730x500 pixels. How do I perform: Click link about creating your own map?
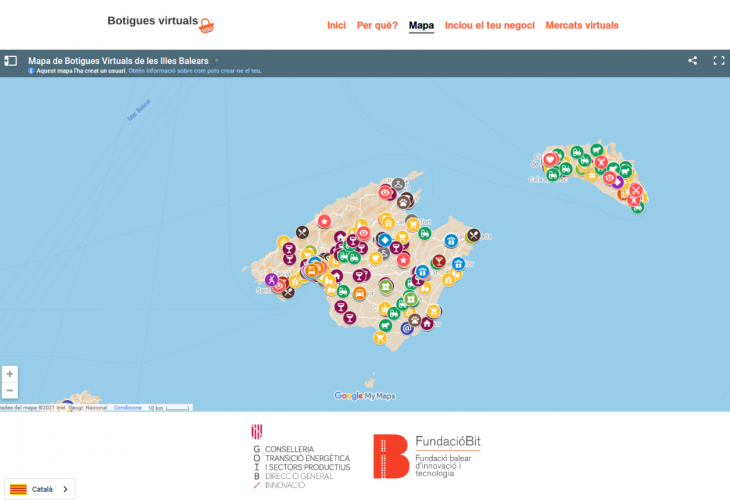click(x=211, y=72)
